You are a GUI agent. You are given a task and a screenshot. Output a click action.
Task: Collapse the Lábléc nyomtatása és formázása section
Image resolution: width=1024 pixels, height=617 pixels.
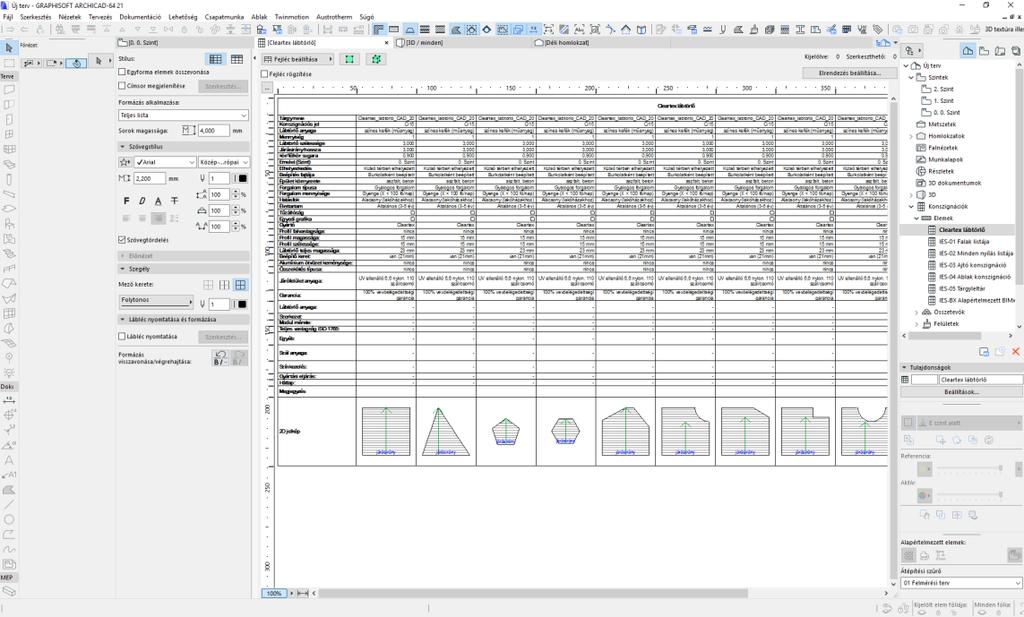point(122,319)
